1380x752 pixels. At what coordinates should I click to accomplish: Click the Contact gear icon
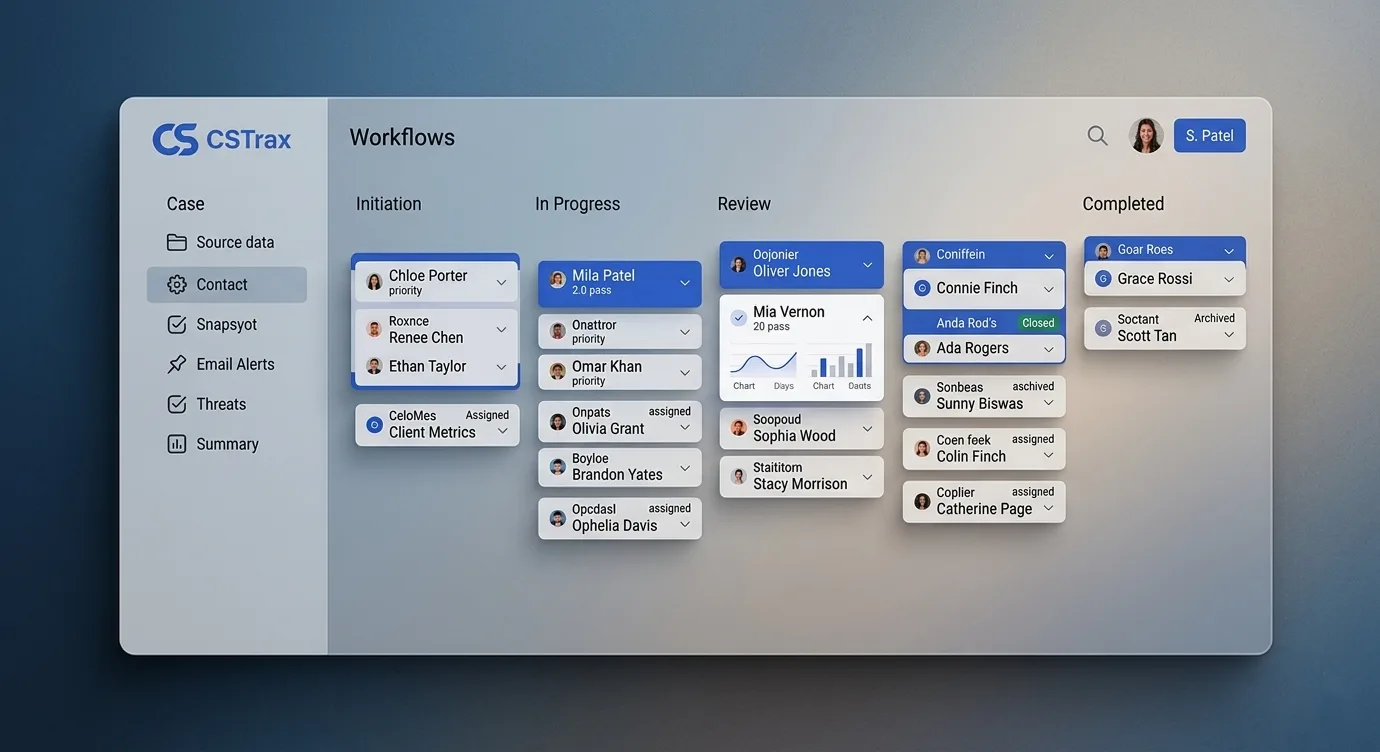(x=177, y=285)
